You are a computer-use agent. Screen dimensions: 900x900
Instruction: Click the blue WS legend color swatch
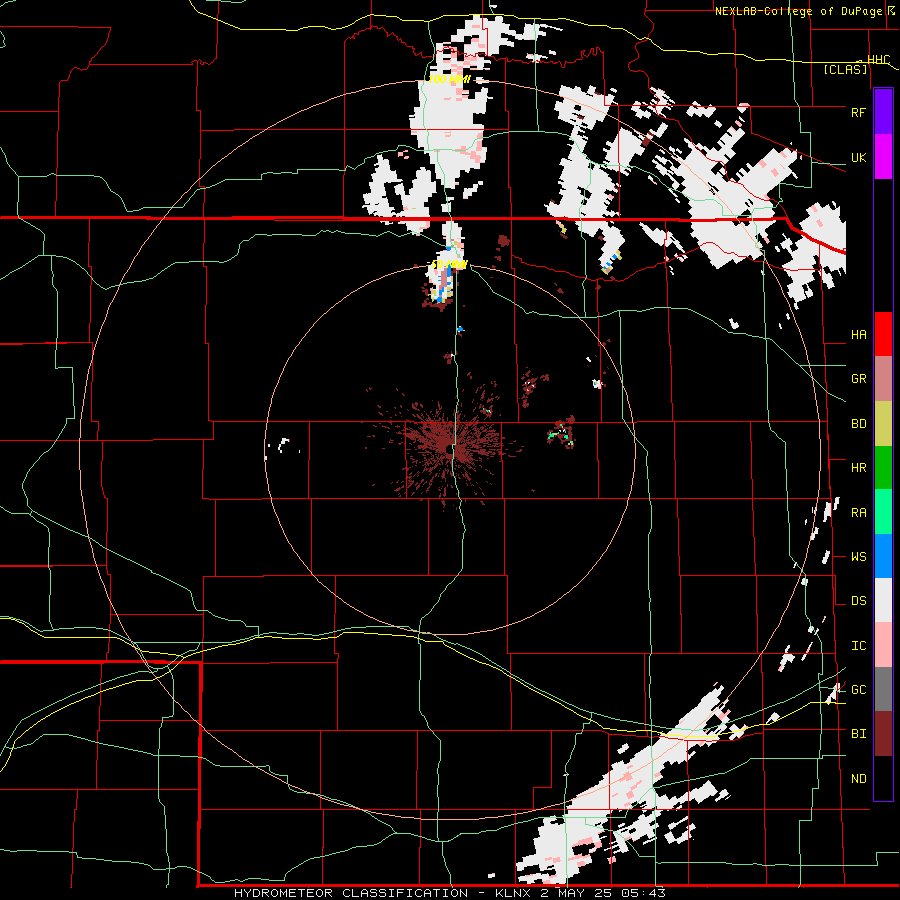883,556
